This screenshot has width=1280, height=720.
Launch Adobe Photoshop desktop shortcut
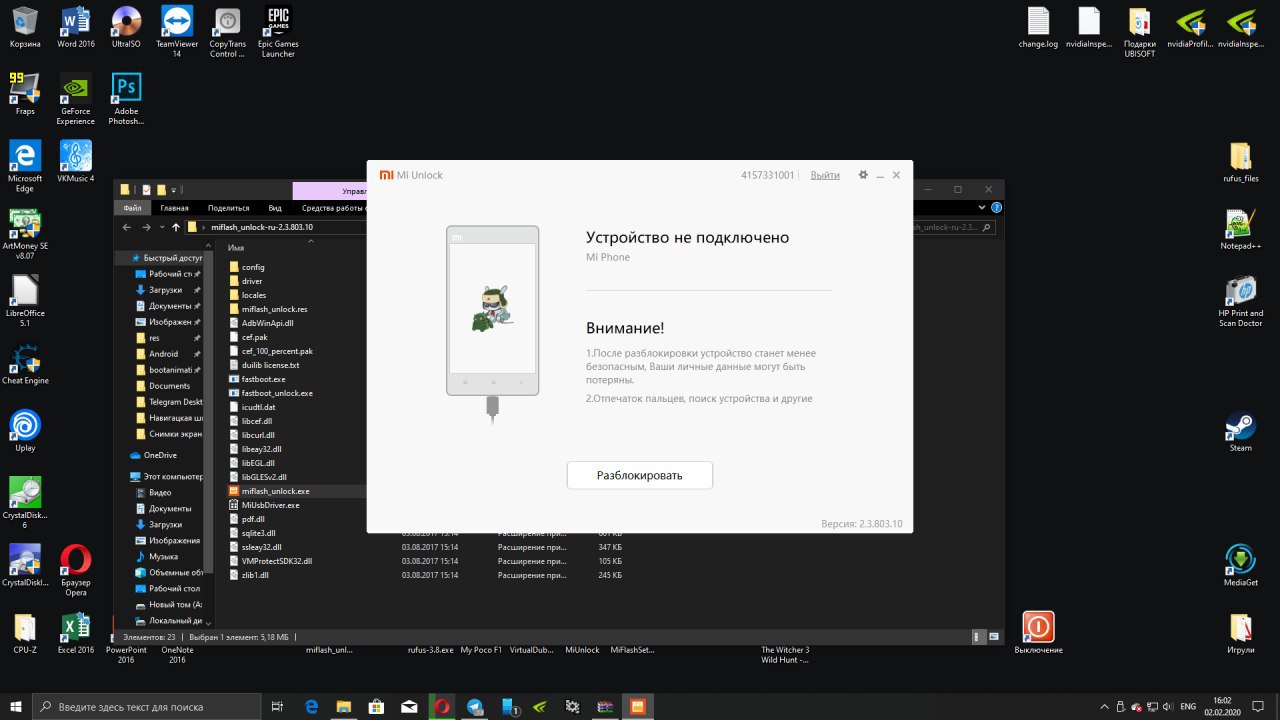[x=126, y=99]
